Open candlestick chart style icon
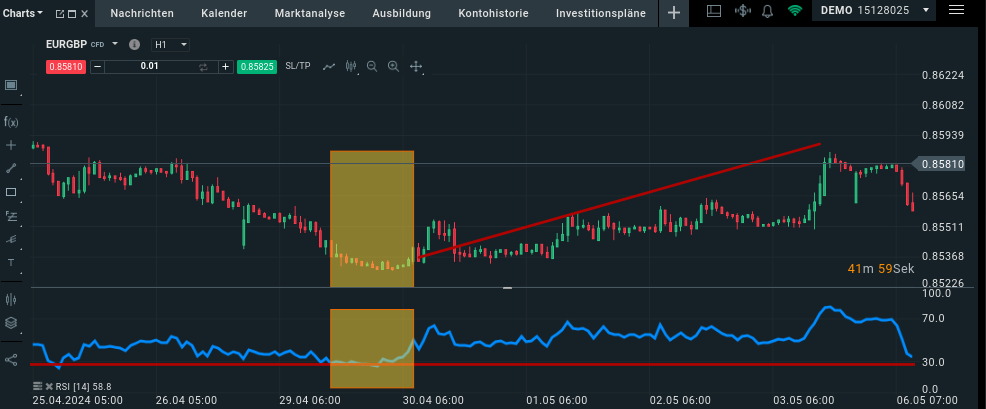The height and width of the screenshot is (409, 986). click(351, 66)
